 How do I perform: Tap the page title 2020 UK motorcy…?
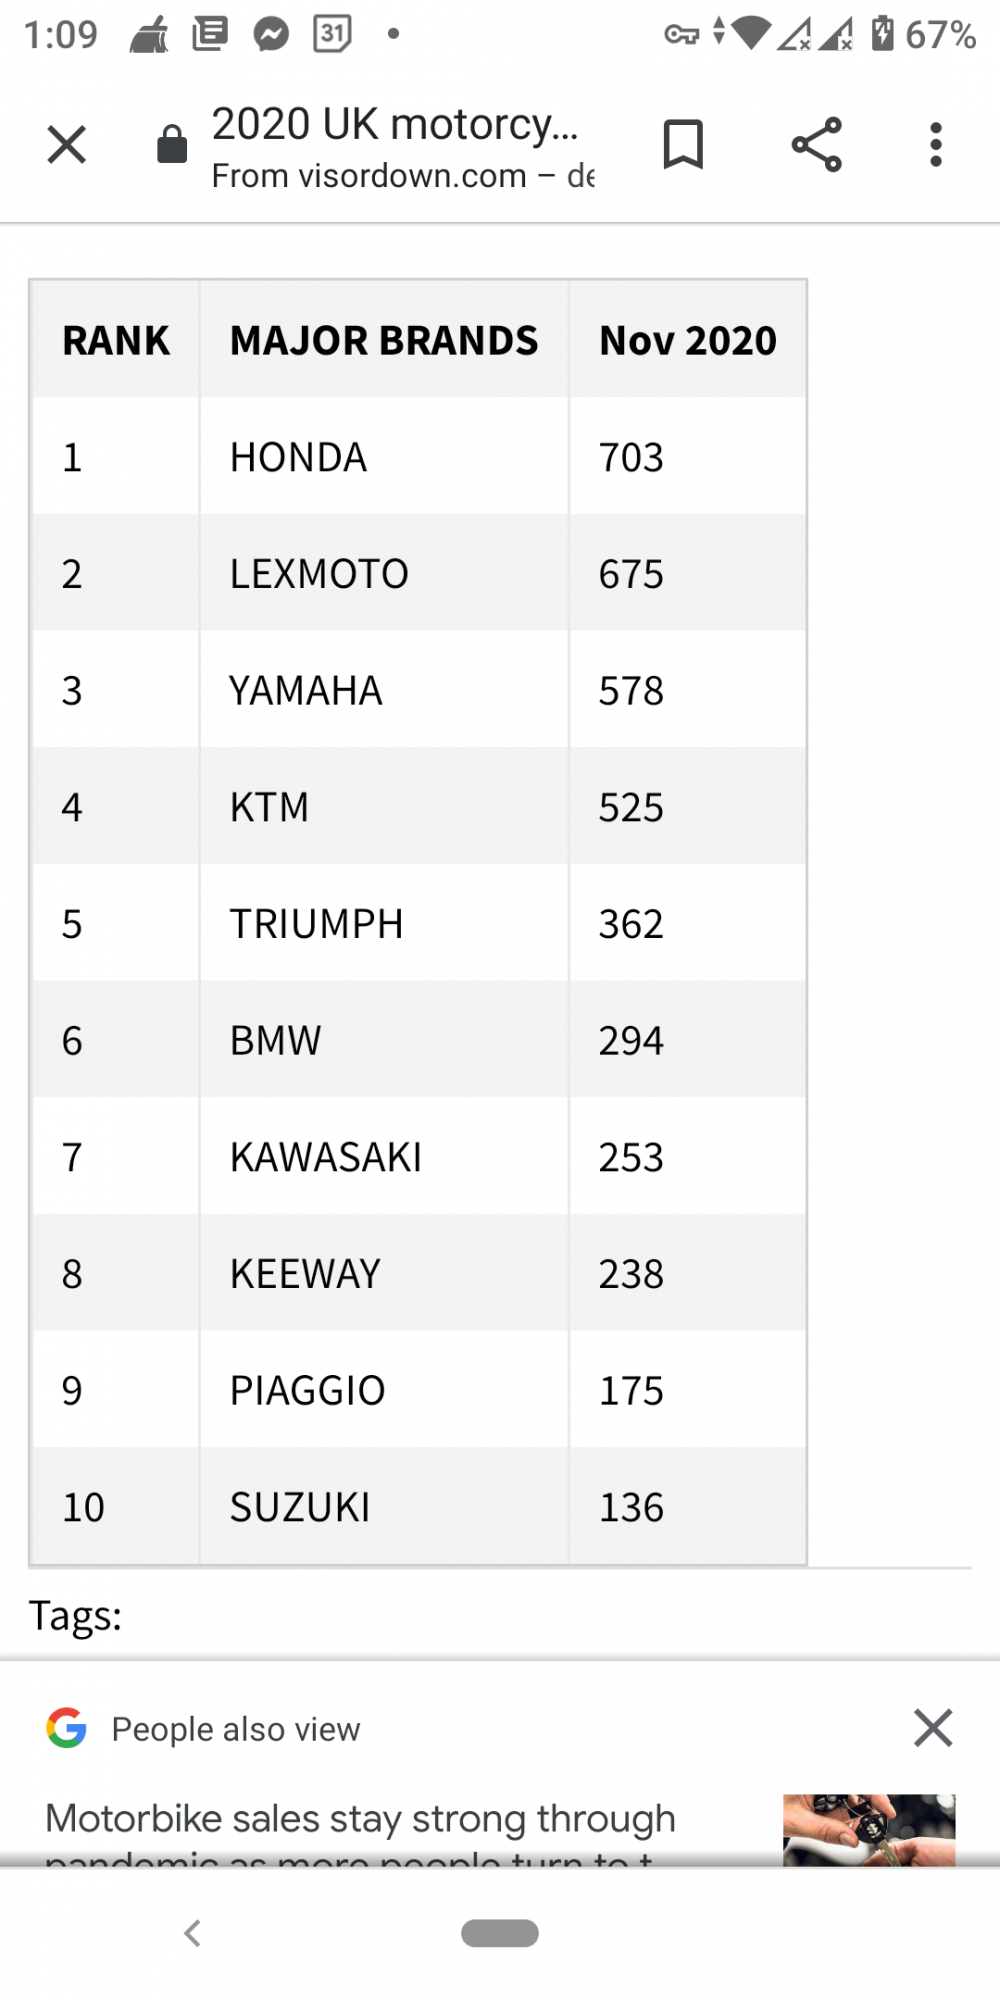pos(395,124)
